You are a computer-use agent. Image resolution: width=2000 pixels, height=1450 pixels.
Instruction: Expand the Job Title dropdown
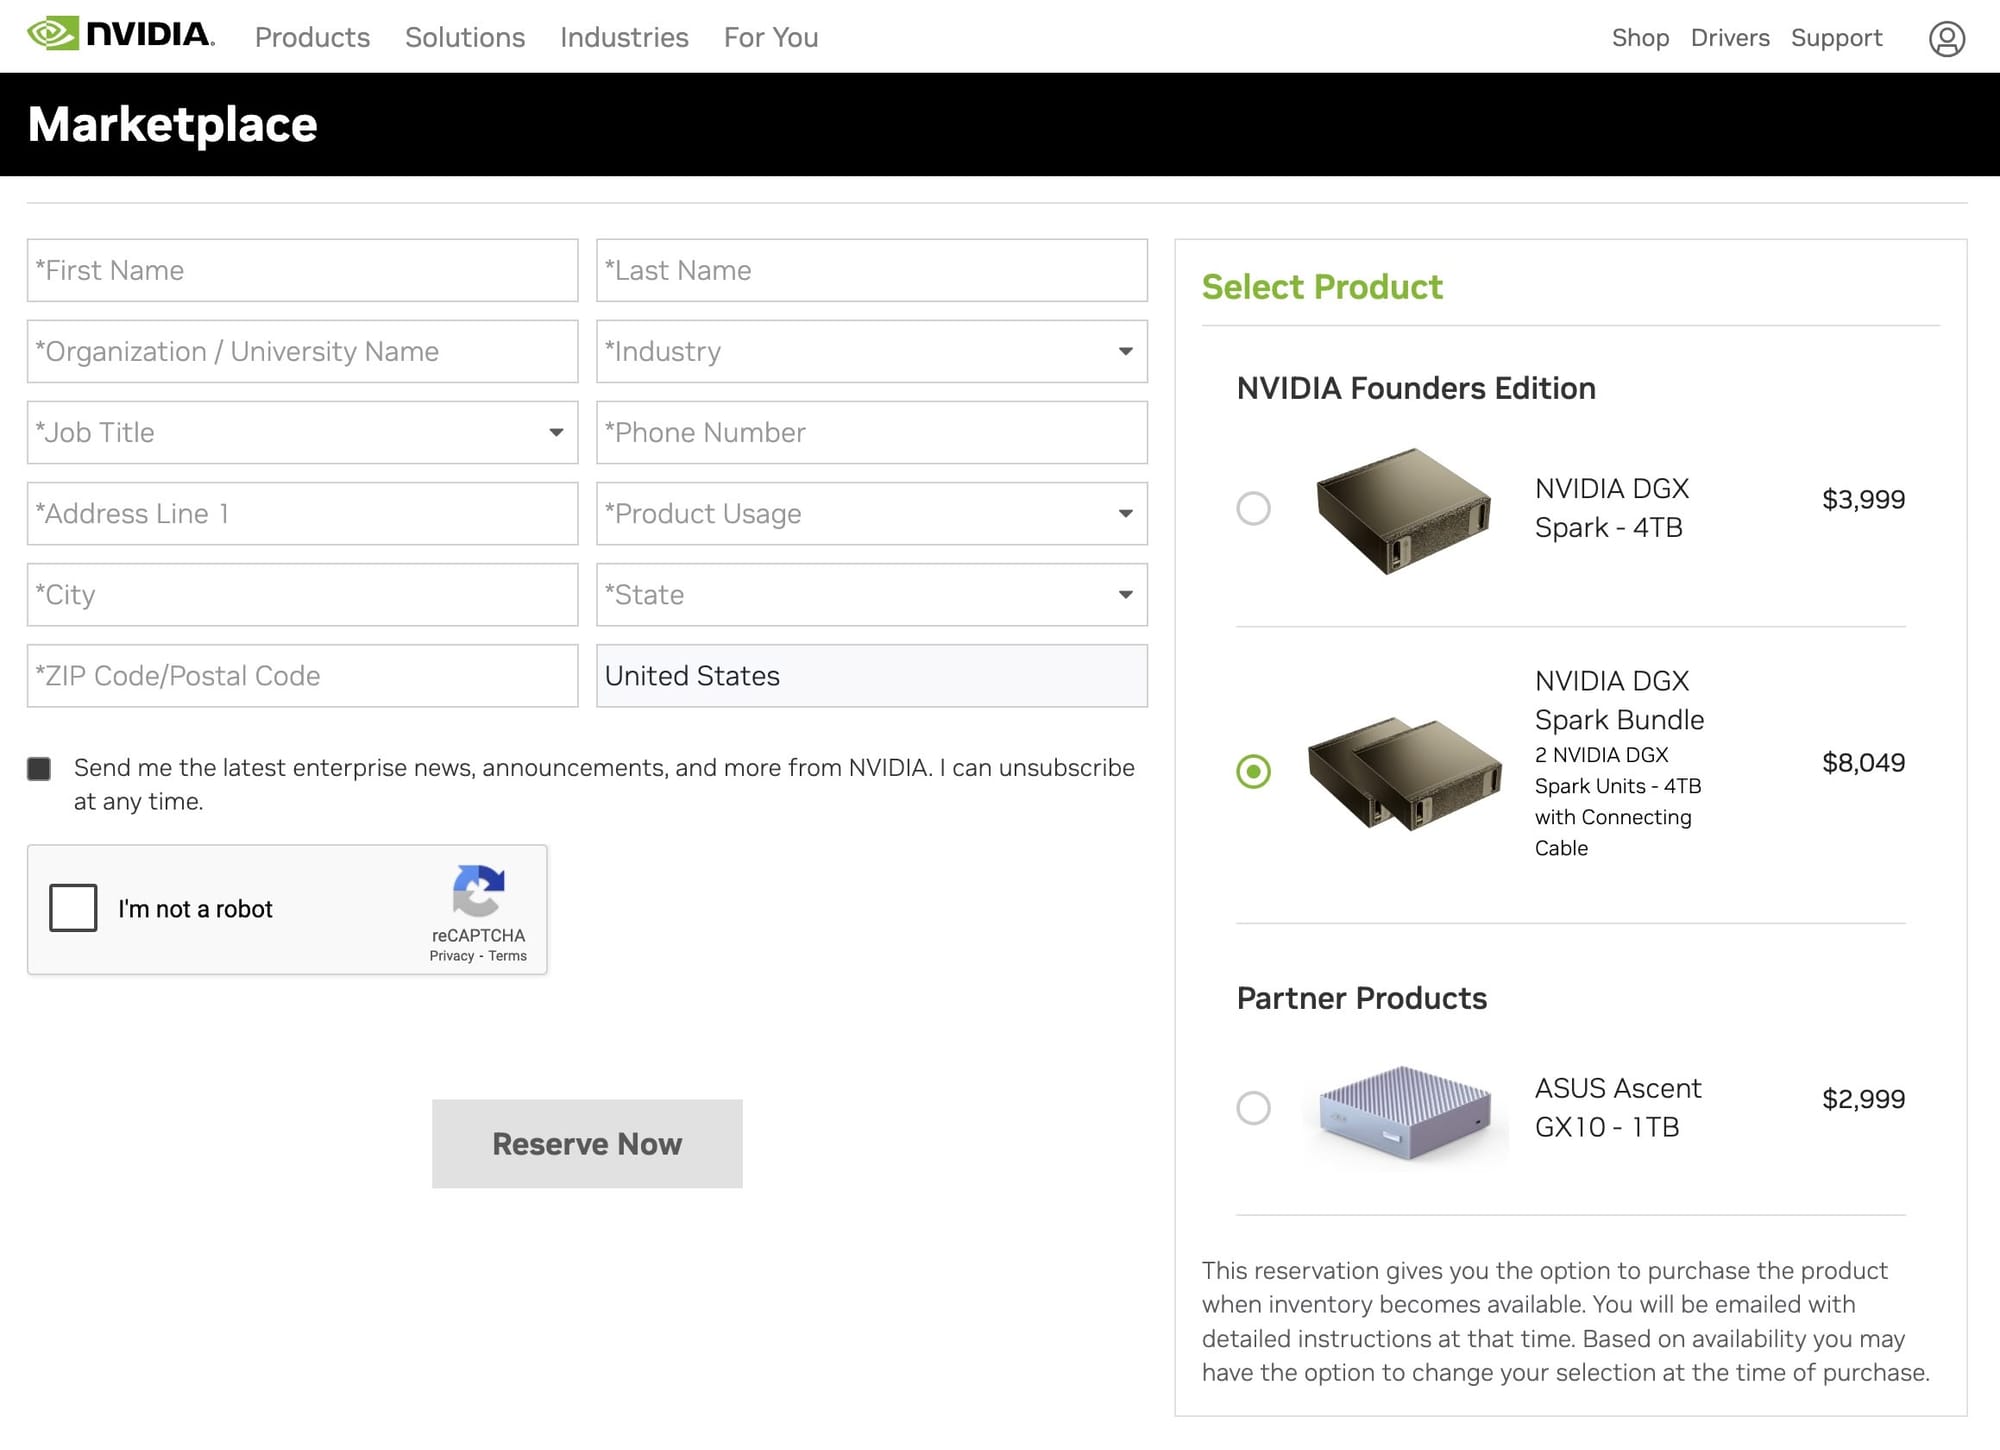tap(302, 432)
